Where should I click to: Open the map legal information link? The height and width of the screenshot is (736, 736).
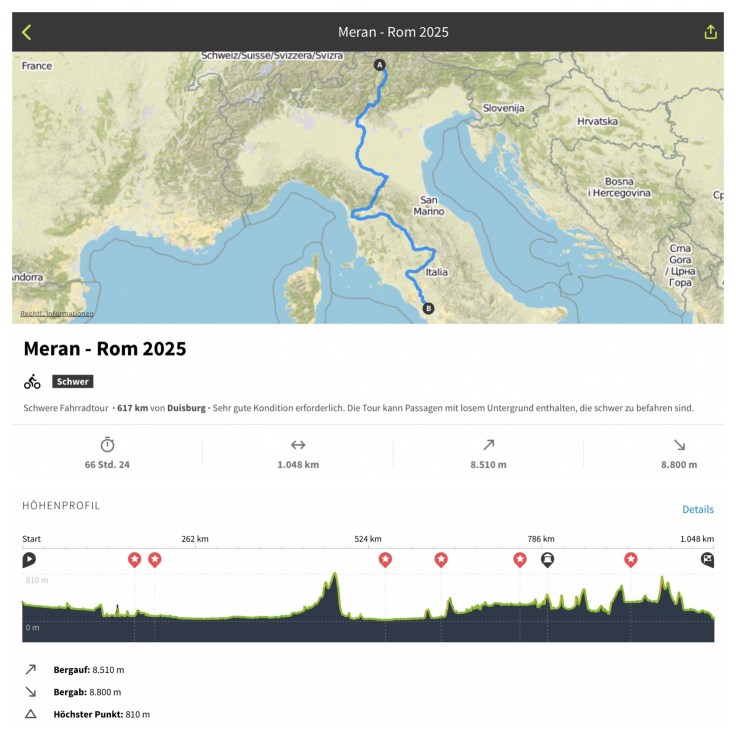[x=57, y=313]
